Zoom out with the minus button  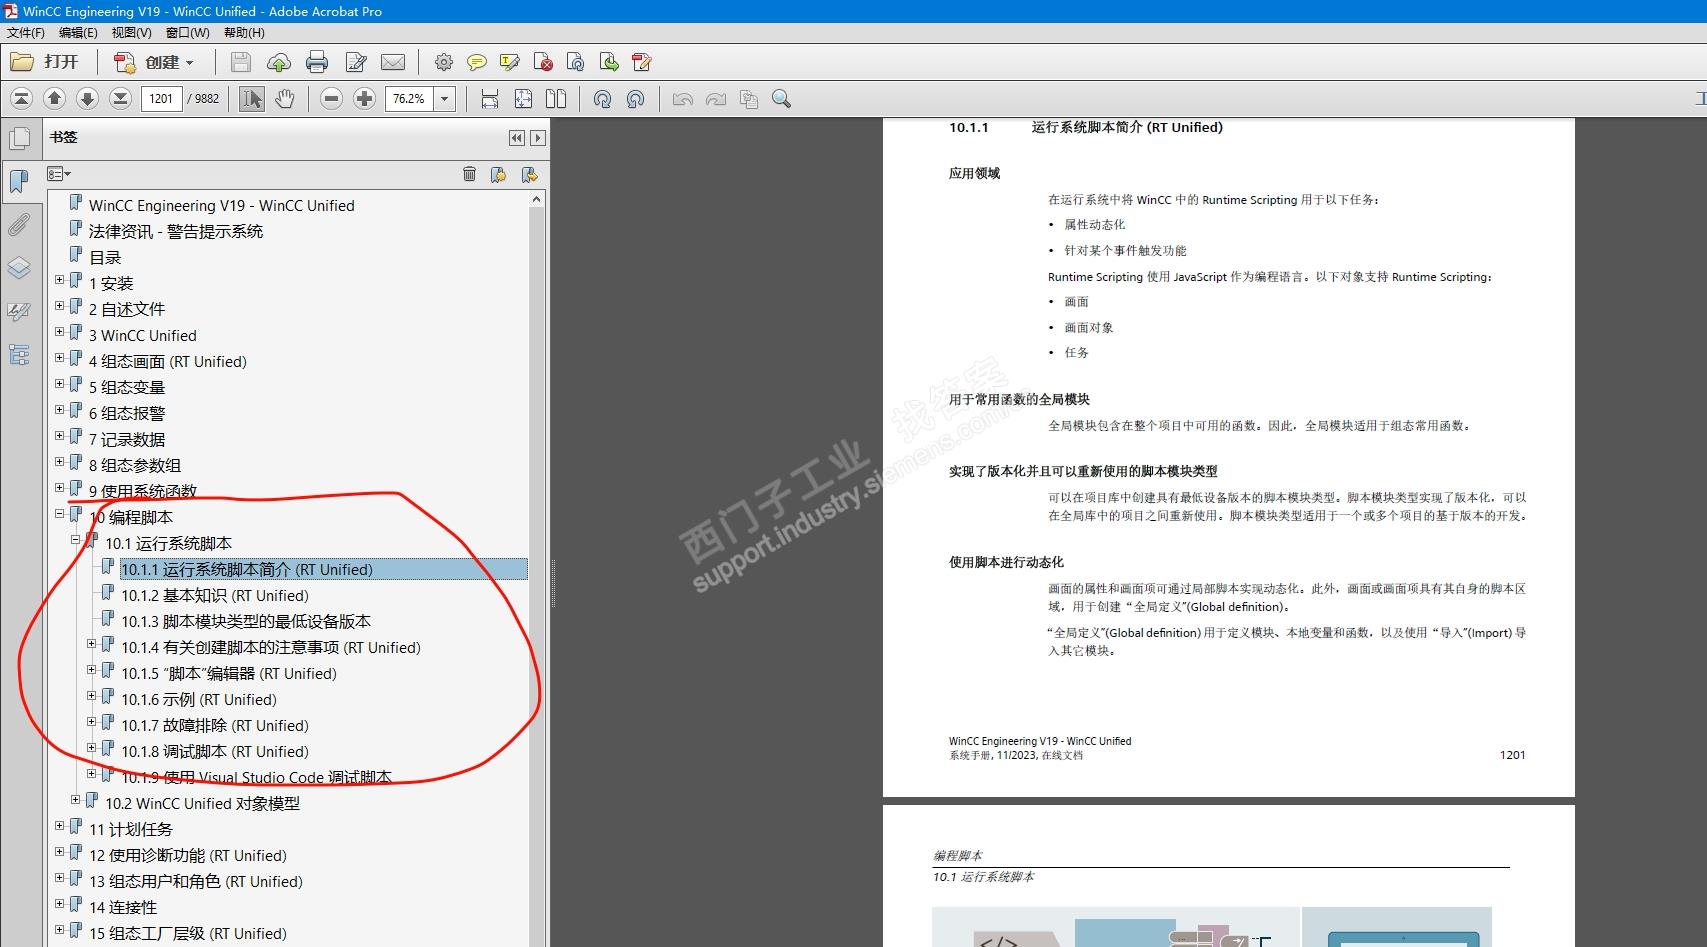(332, 99)
